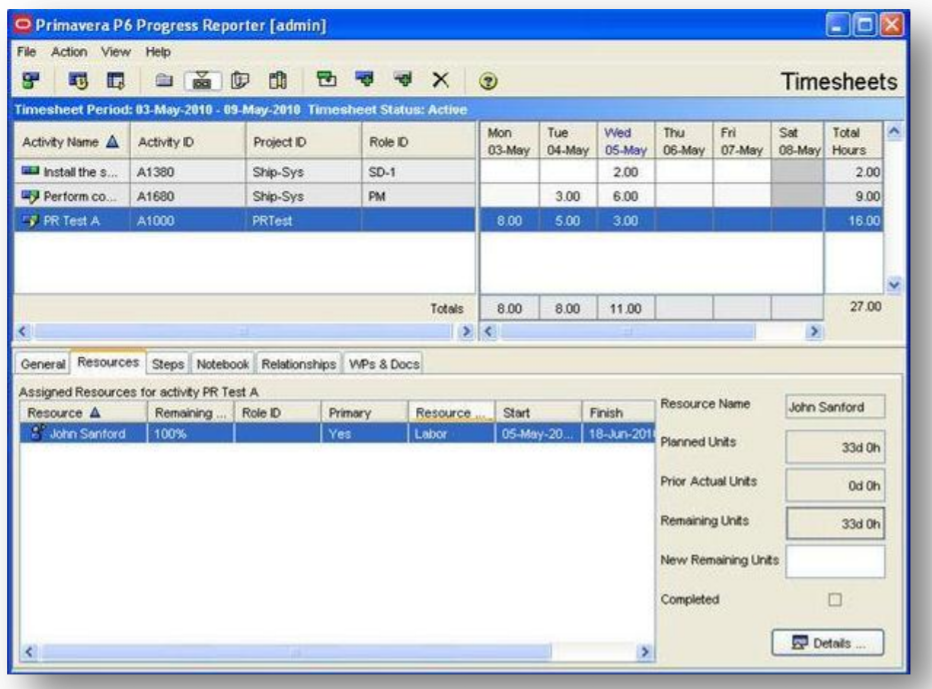The image size is (932, 689).
Task: Click the down arrow of hours grid scrollbar
Action: point(893,285)
